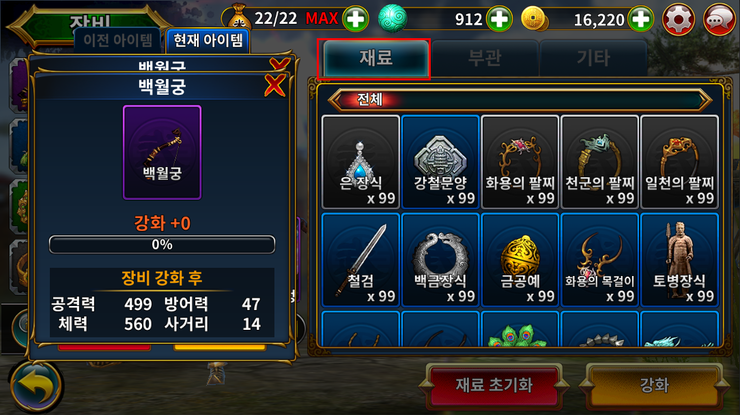The width and height of the screenshot is (740, 415).
Task: Click the 재료 초기화 reset button
Action: 494,385
